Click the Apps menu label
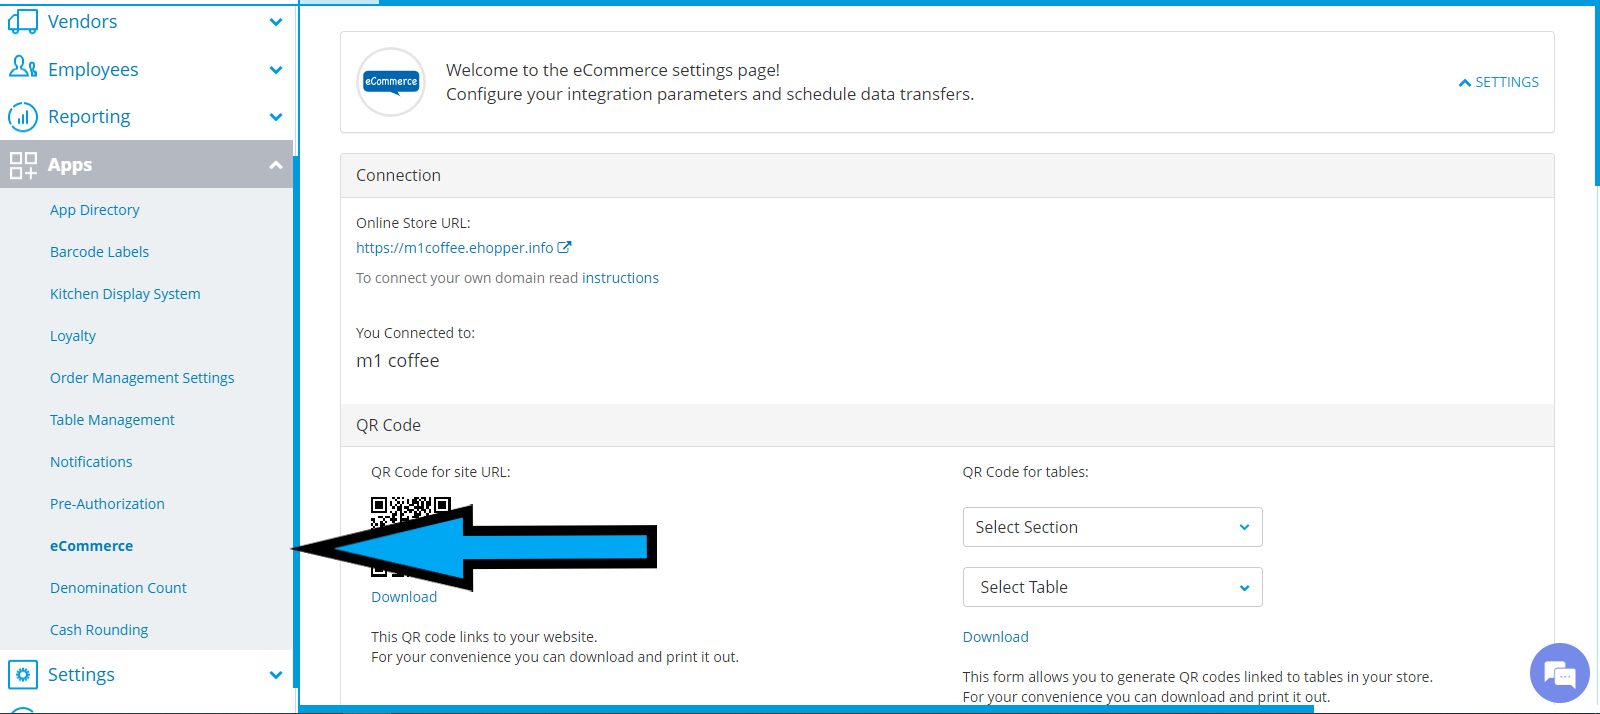Image resolution: width=1600 pixels, height=714 pixels. tap(70, 165)
